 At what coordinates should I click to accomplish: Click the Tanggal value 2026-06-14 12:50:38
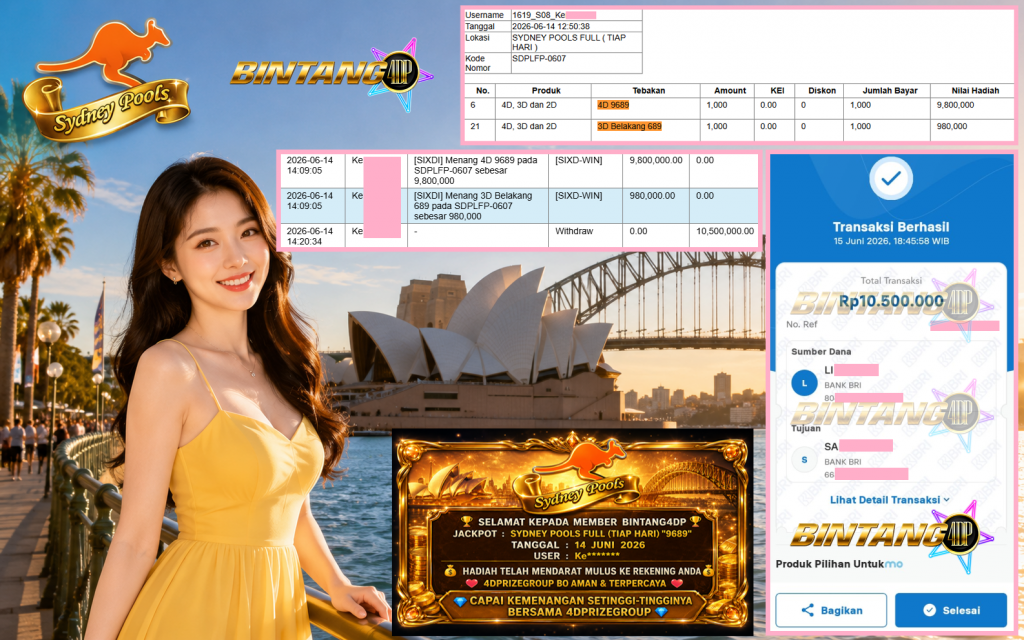pyautogui.click(x=551, y=26)
